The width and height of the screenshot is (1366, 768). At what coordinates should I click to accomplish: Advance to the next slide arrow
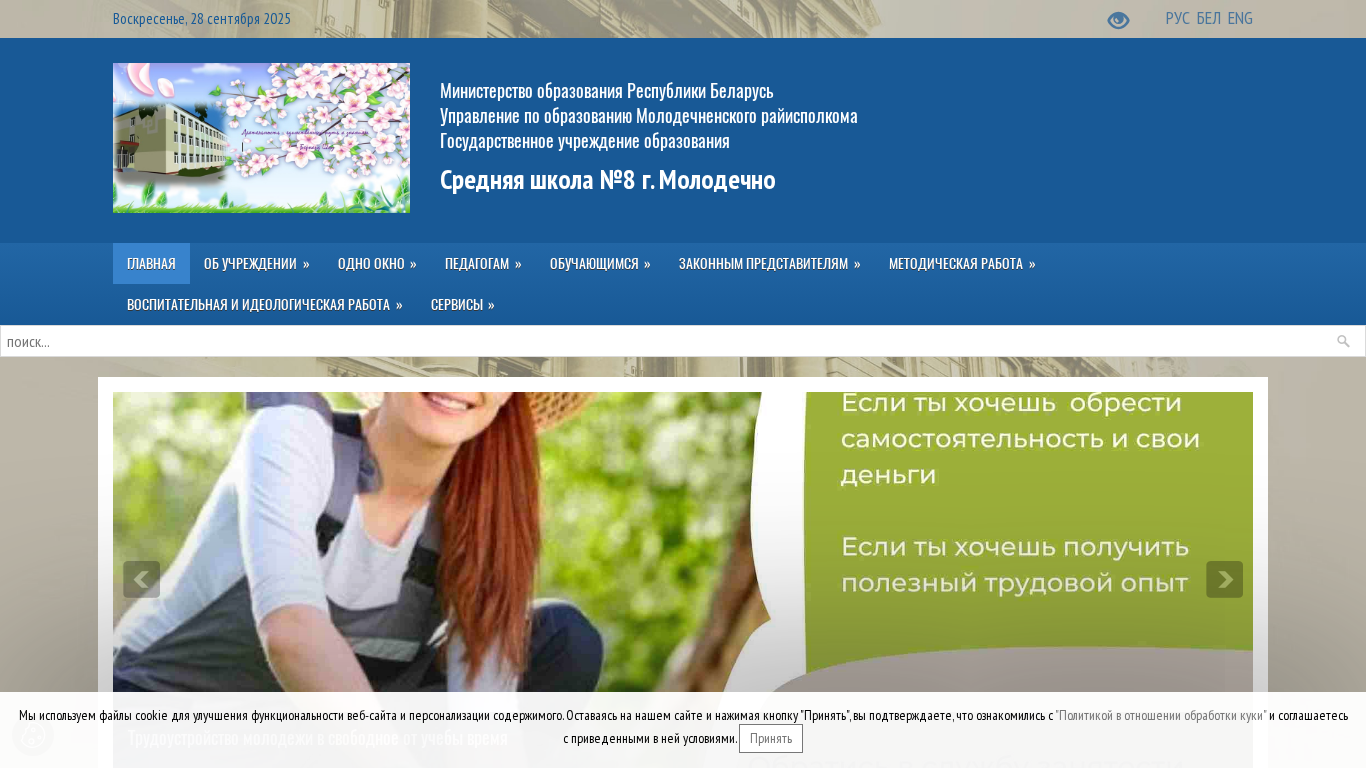(x=1224, y=579)
